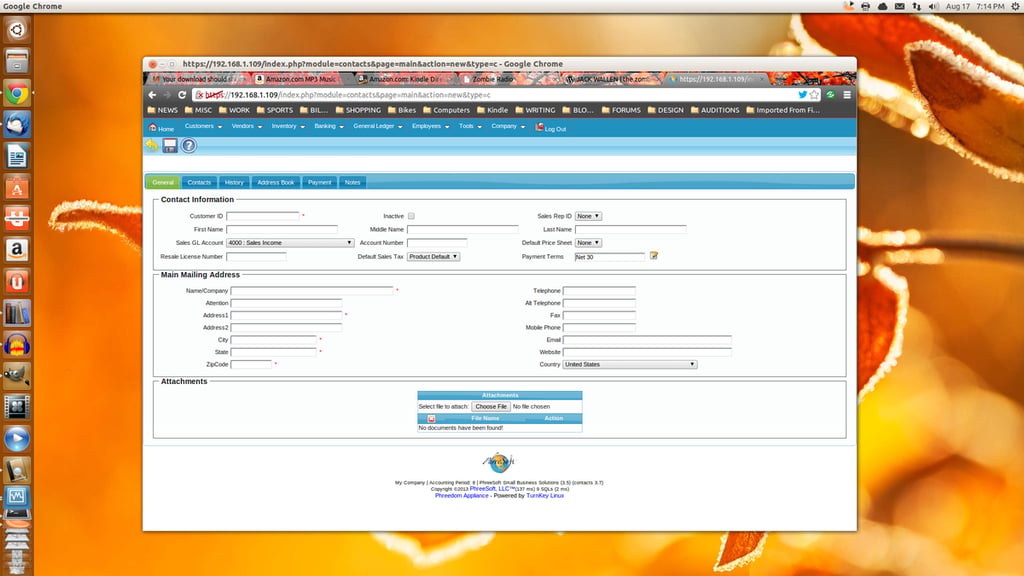Open the Help question mark icon
The height and width of the screenshot is (576, 1024).
point(189,145)
